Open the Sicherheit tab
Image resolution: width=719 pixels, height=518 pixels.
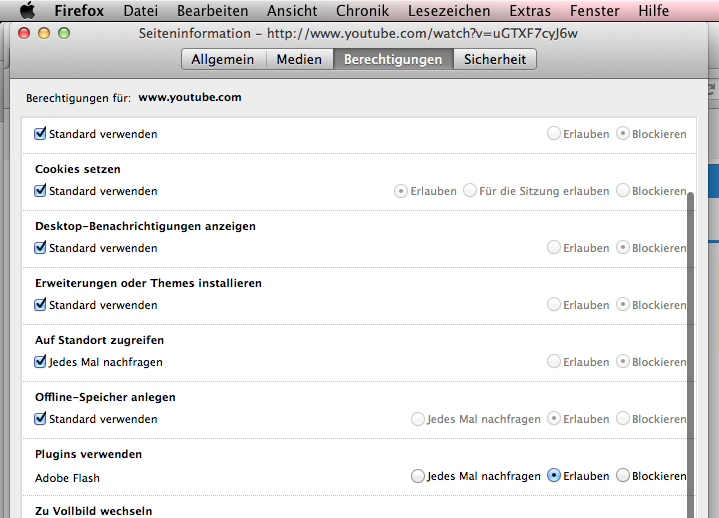click(x=495, y=59)
